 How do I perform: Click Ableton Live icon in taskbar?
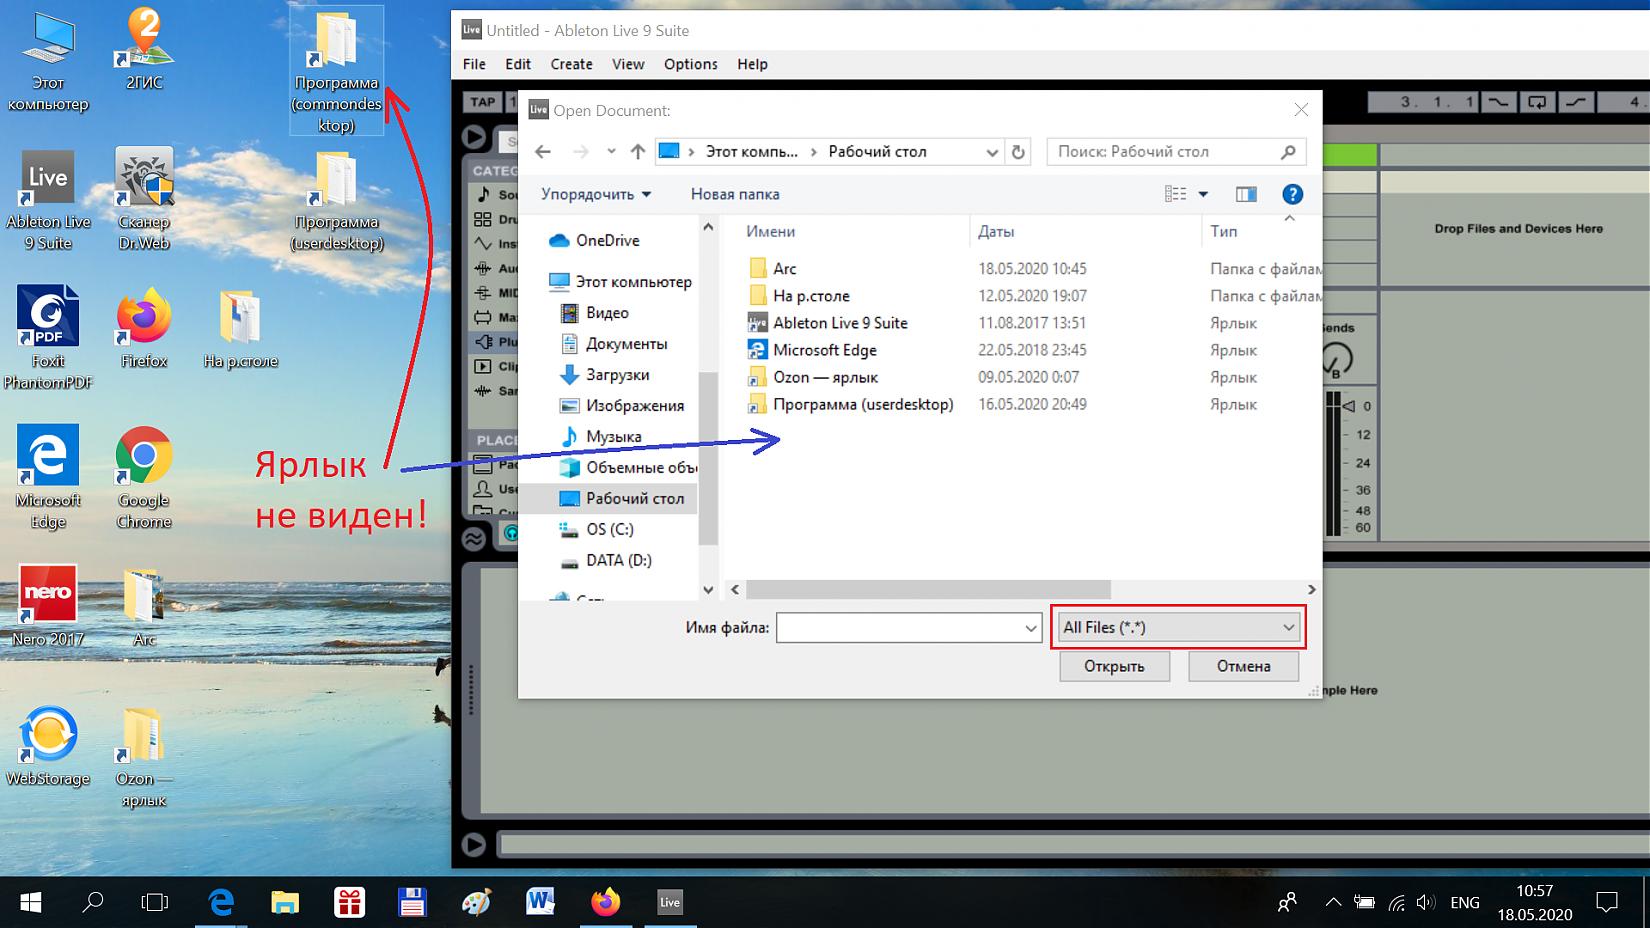tap(669, 902)
